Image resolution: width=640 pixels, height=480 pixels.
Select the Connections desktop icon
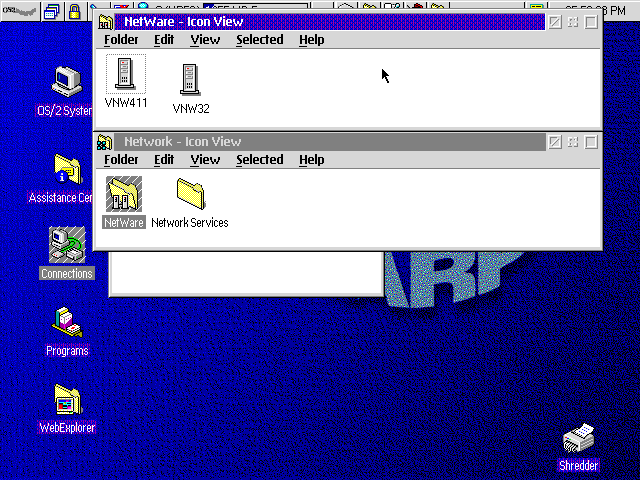coord(67,244)
